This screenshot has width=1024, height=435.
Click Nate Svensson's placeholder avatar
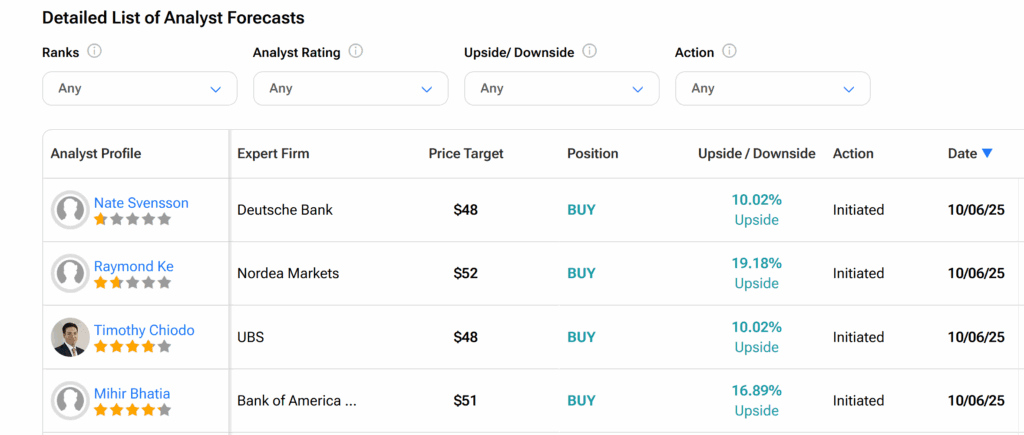click(x=70, y=210)
